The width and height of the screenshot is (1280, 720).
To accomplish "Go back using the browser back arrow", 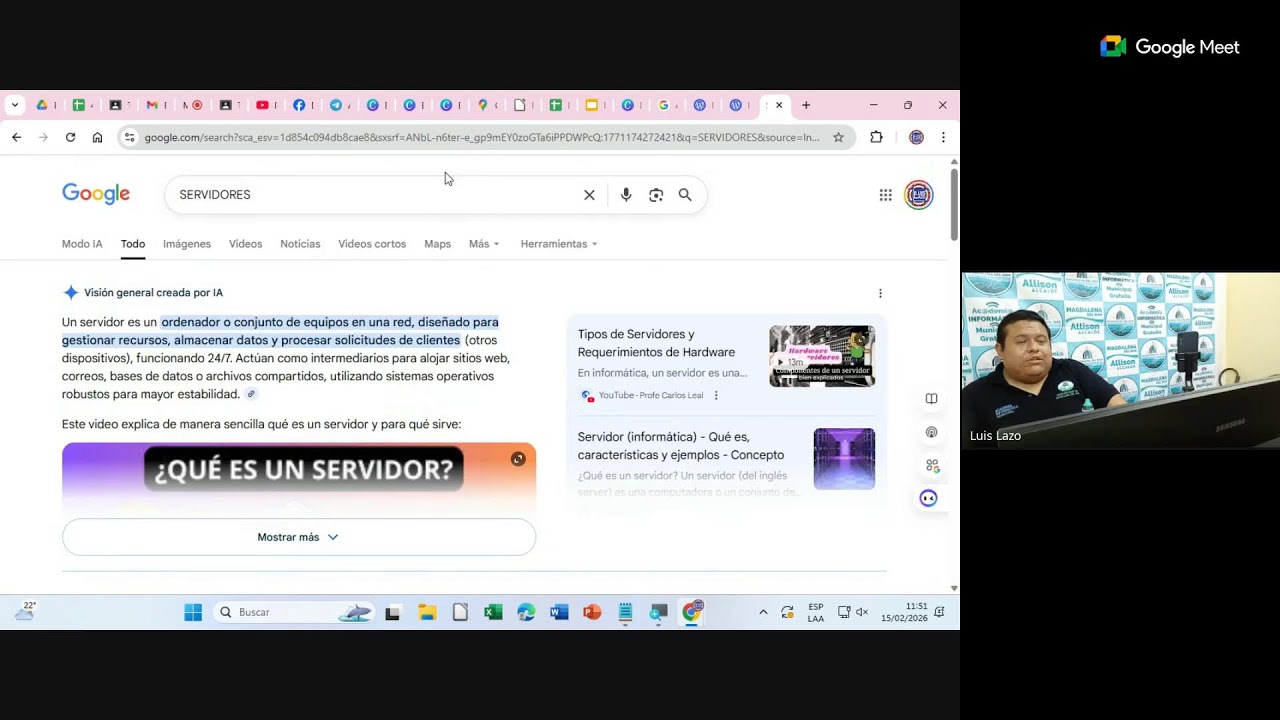I will pos(17,137).
